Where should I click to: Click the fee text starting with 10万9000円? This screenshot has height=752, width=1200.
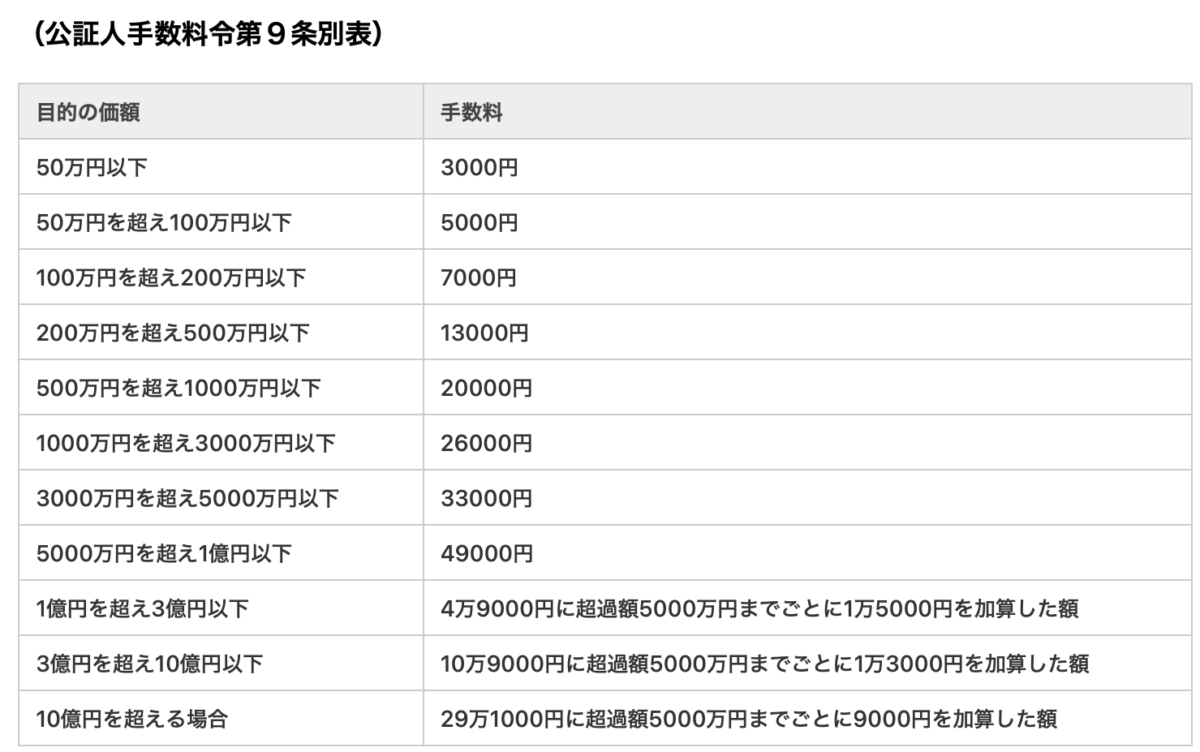(x=764, y=663)
